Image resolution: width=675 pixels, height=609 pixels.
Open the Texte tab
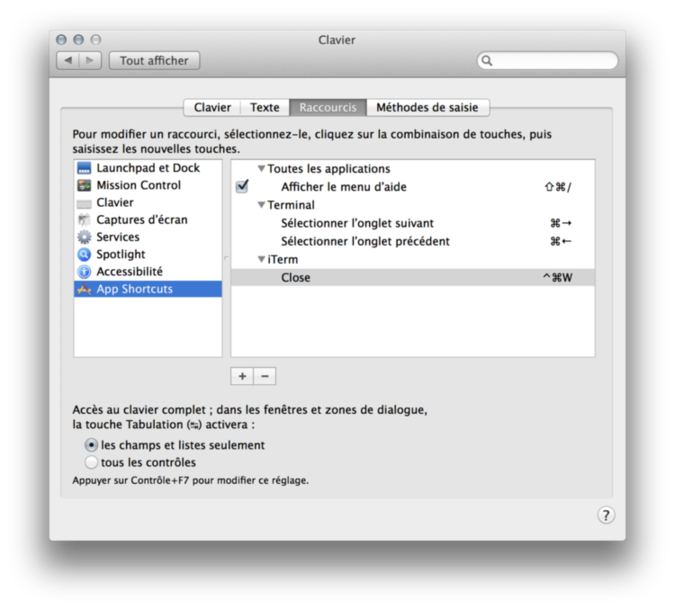tap(265, 108)
